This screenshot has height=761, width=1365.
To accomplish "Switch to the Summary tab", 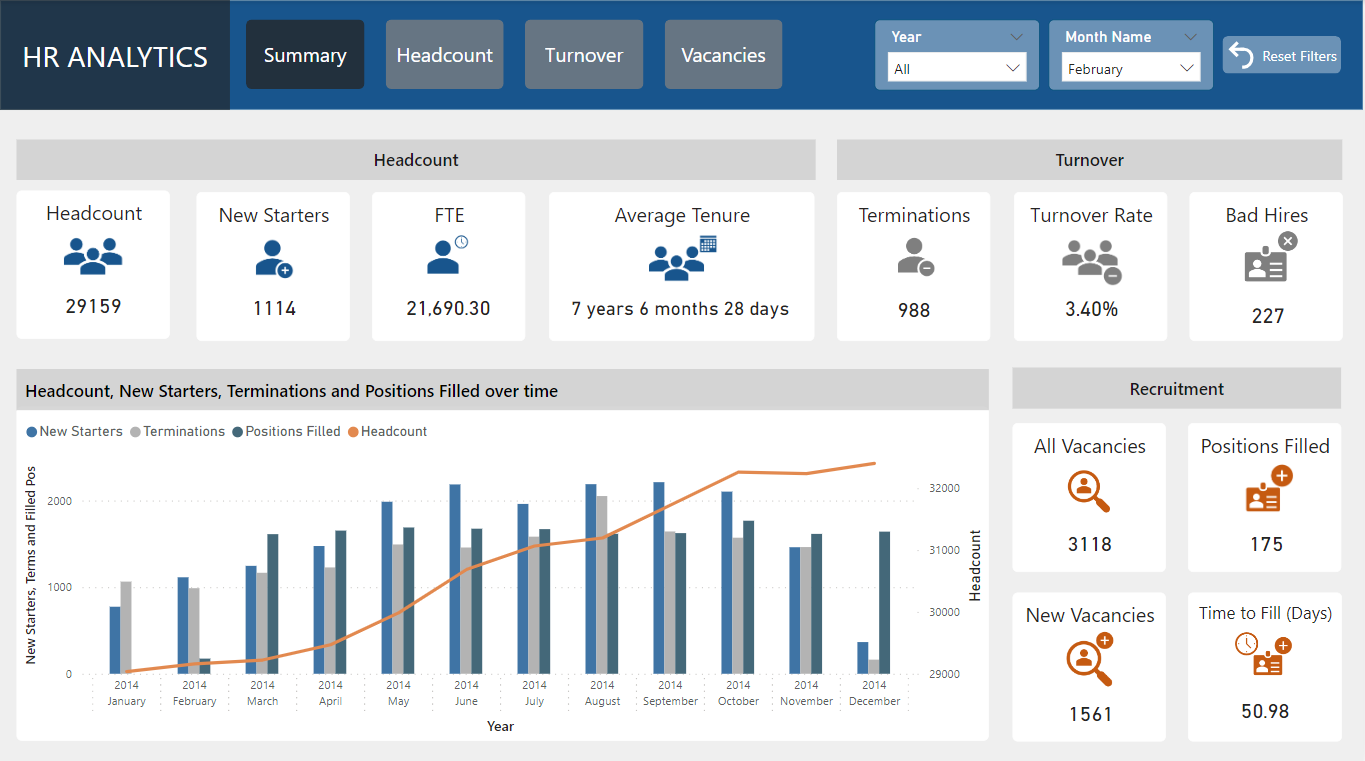I will (305, 55).
